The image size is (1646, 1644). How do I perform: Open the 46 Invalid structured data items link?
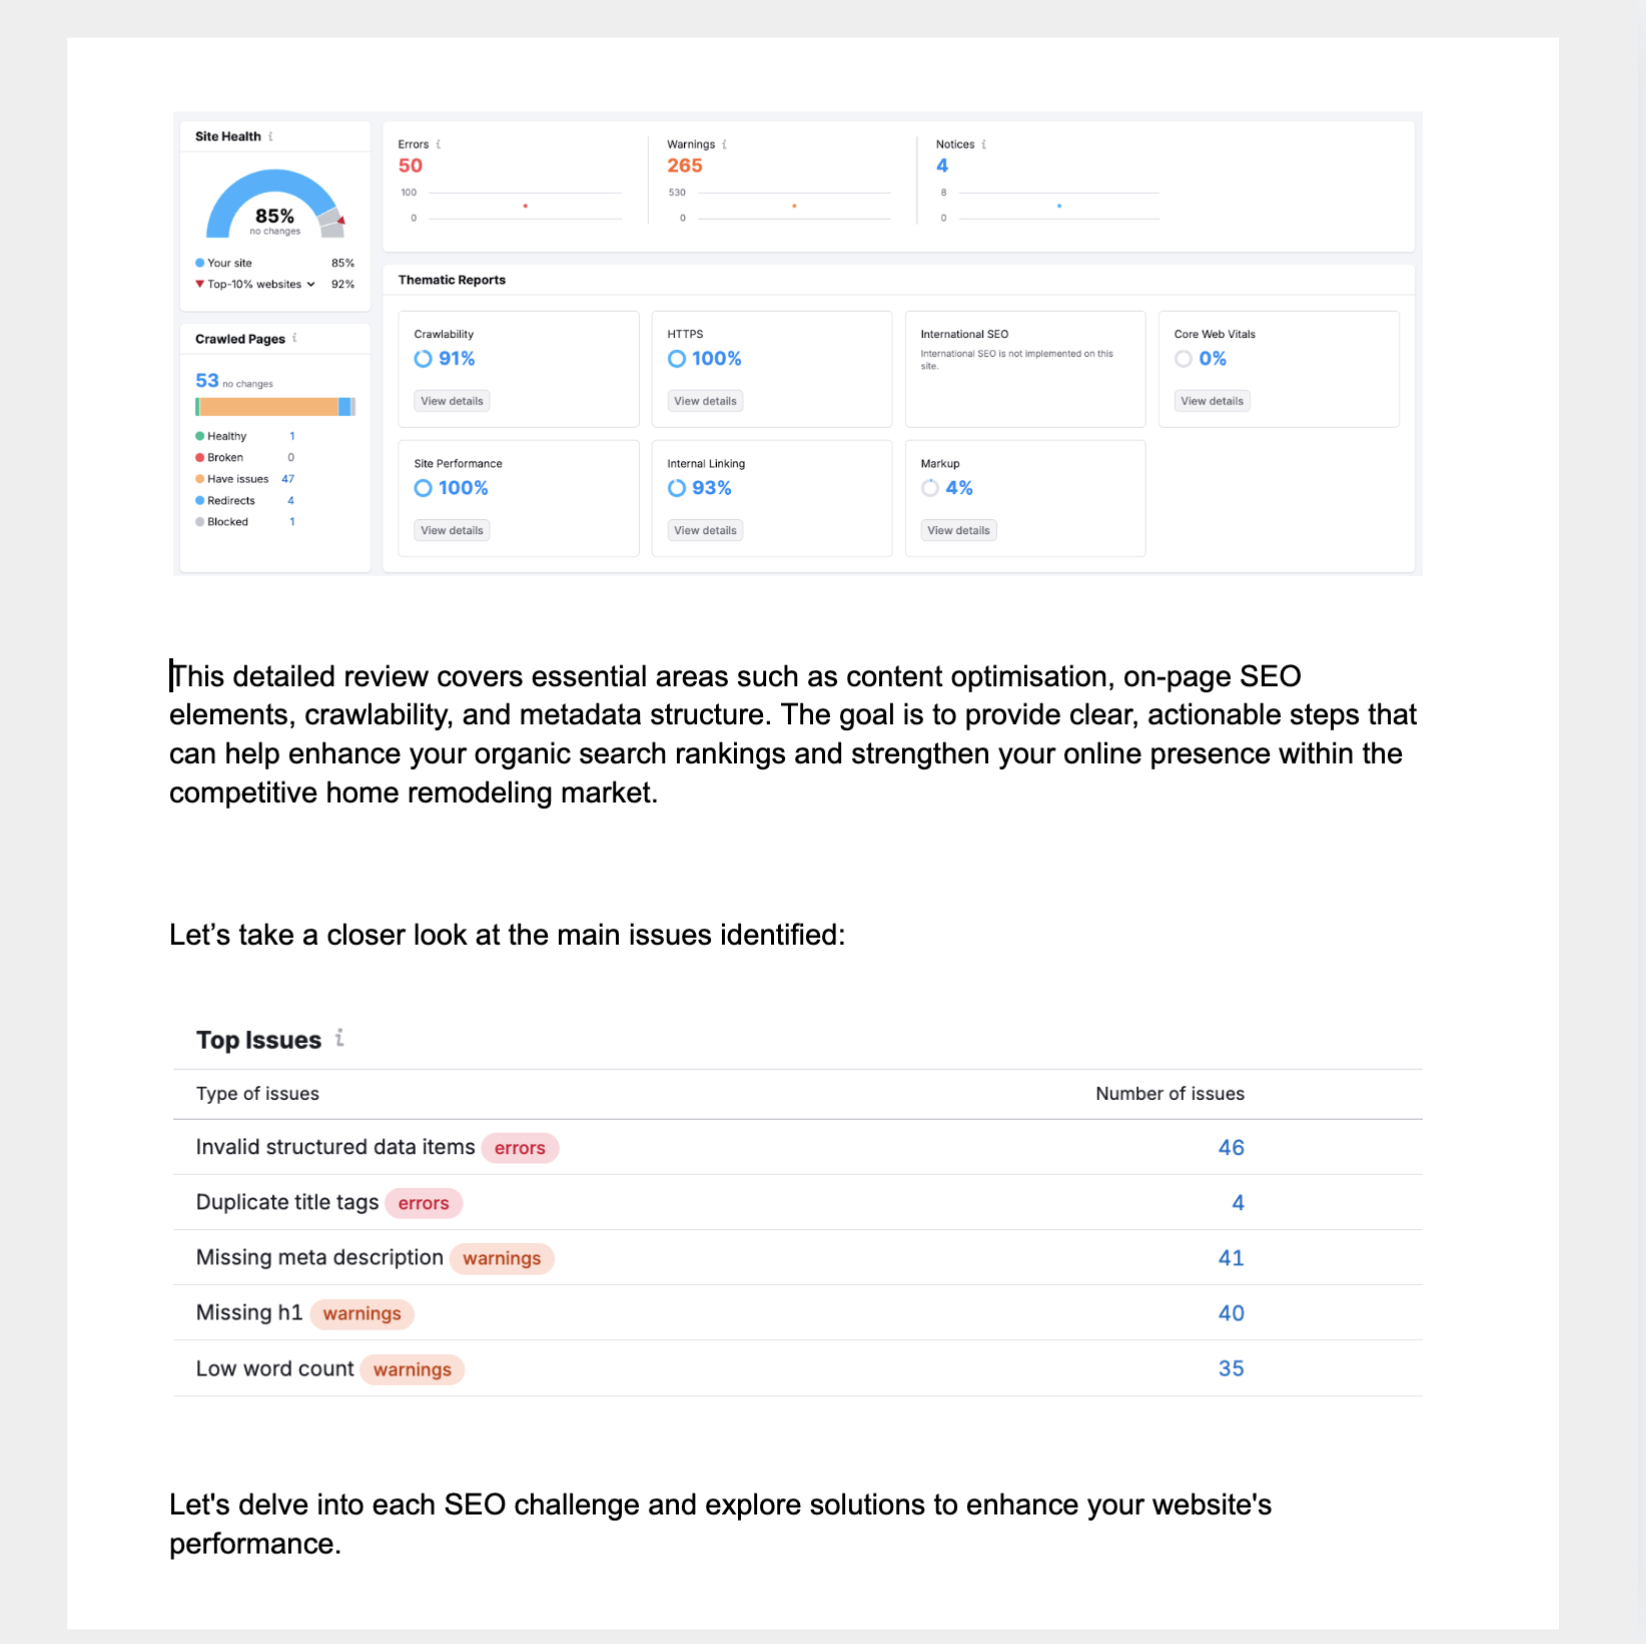1231,1147
